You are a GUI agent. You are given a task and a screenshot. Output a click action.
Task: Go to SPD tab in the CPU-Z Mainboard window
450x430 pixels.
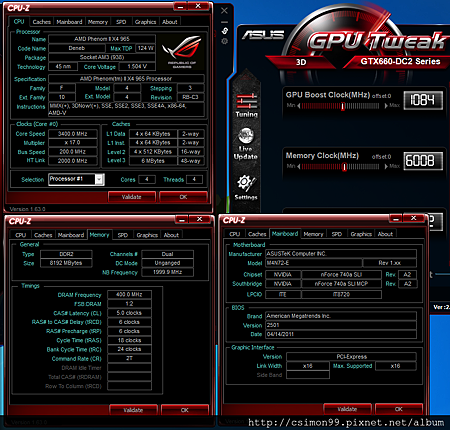point(337,234)
